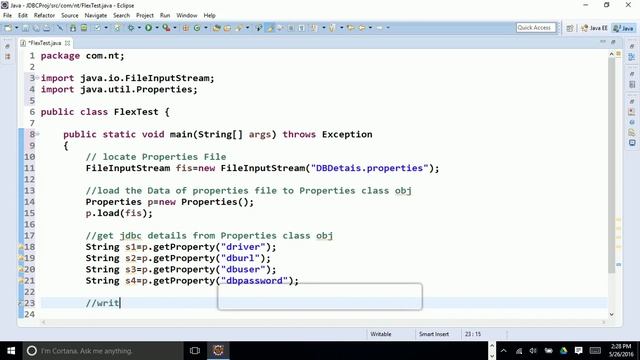Click the Debug bug icon

click(x=131, y=28)
